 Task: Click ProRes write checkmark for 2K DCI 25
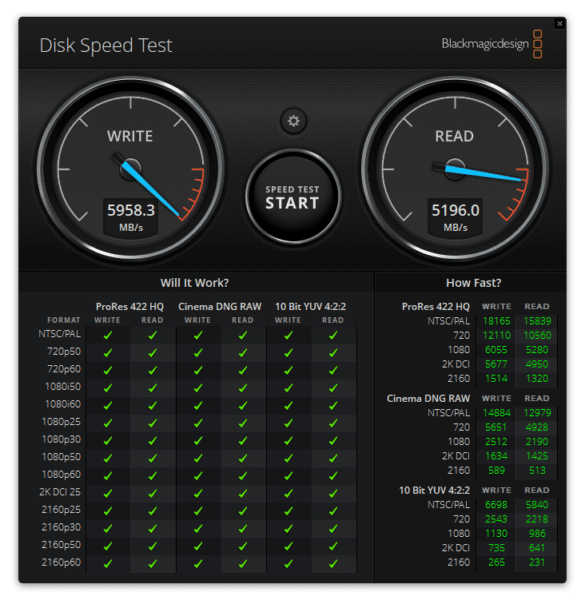pyautogui.click(x=108, y=493)
